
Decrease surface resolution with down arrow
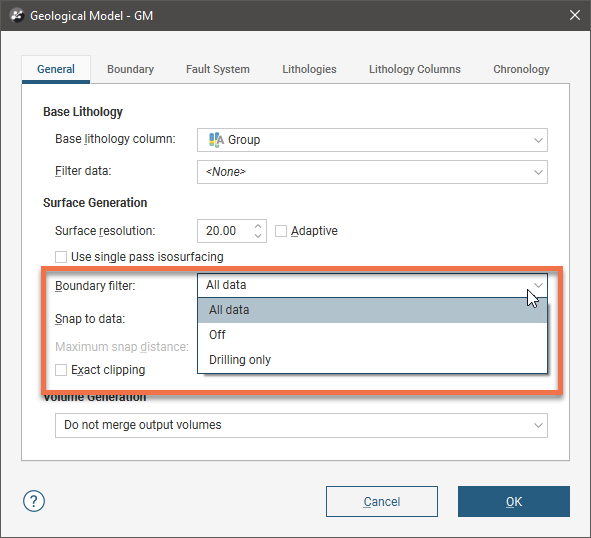pos(258,236)
